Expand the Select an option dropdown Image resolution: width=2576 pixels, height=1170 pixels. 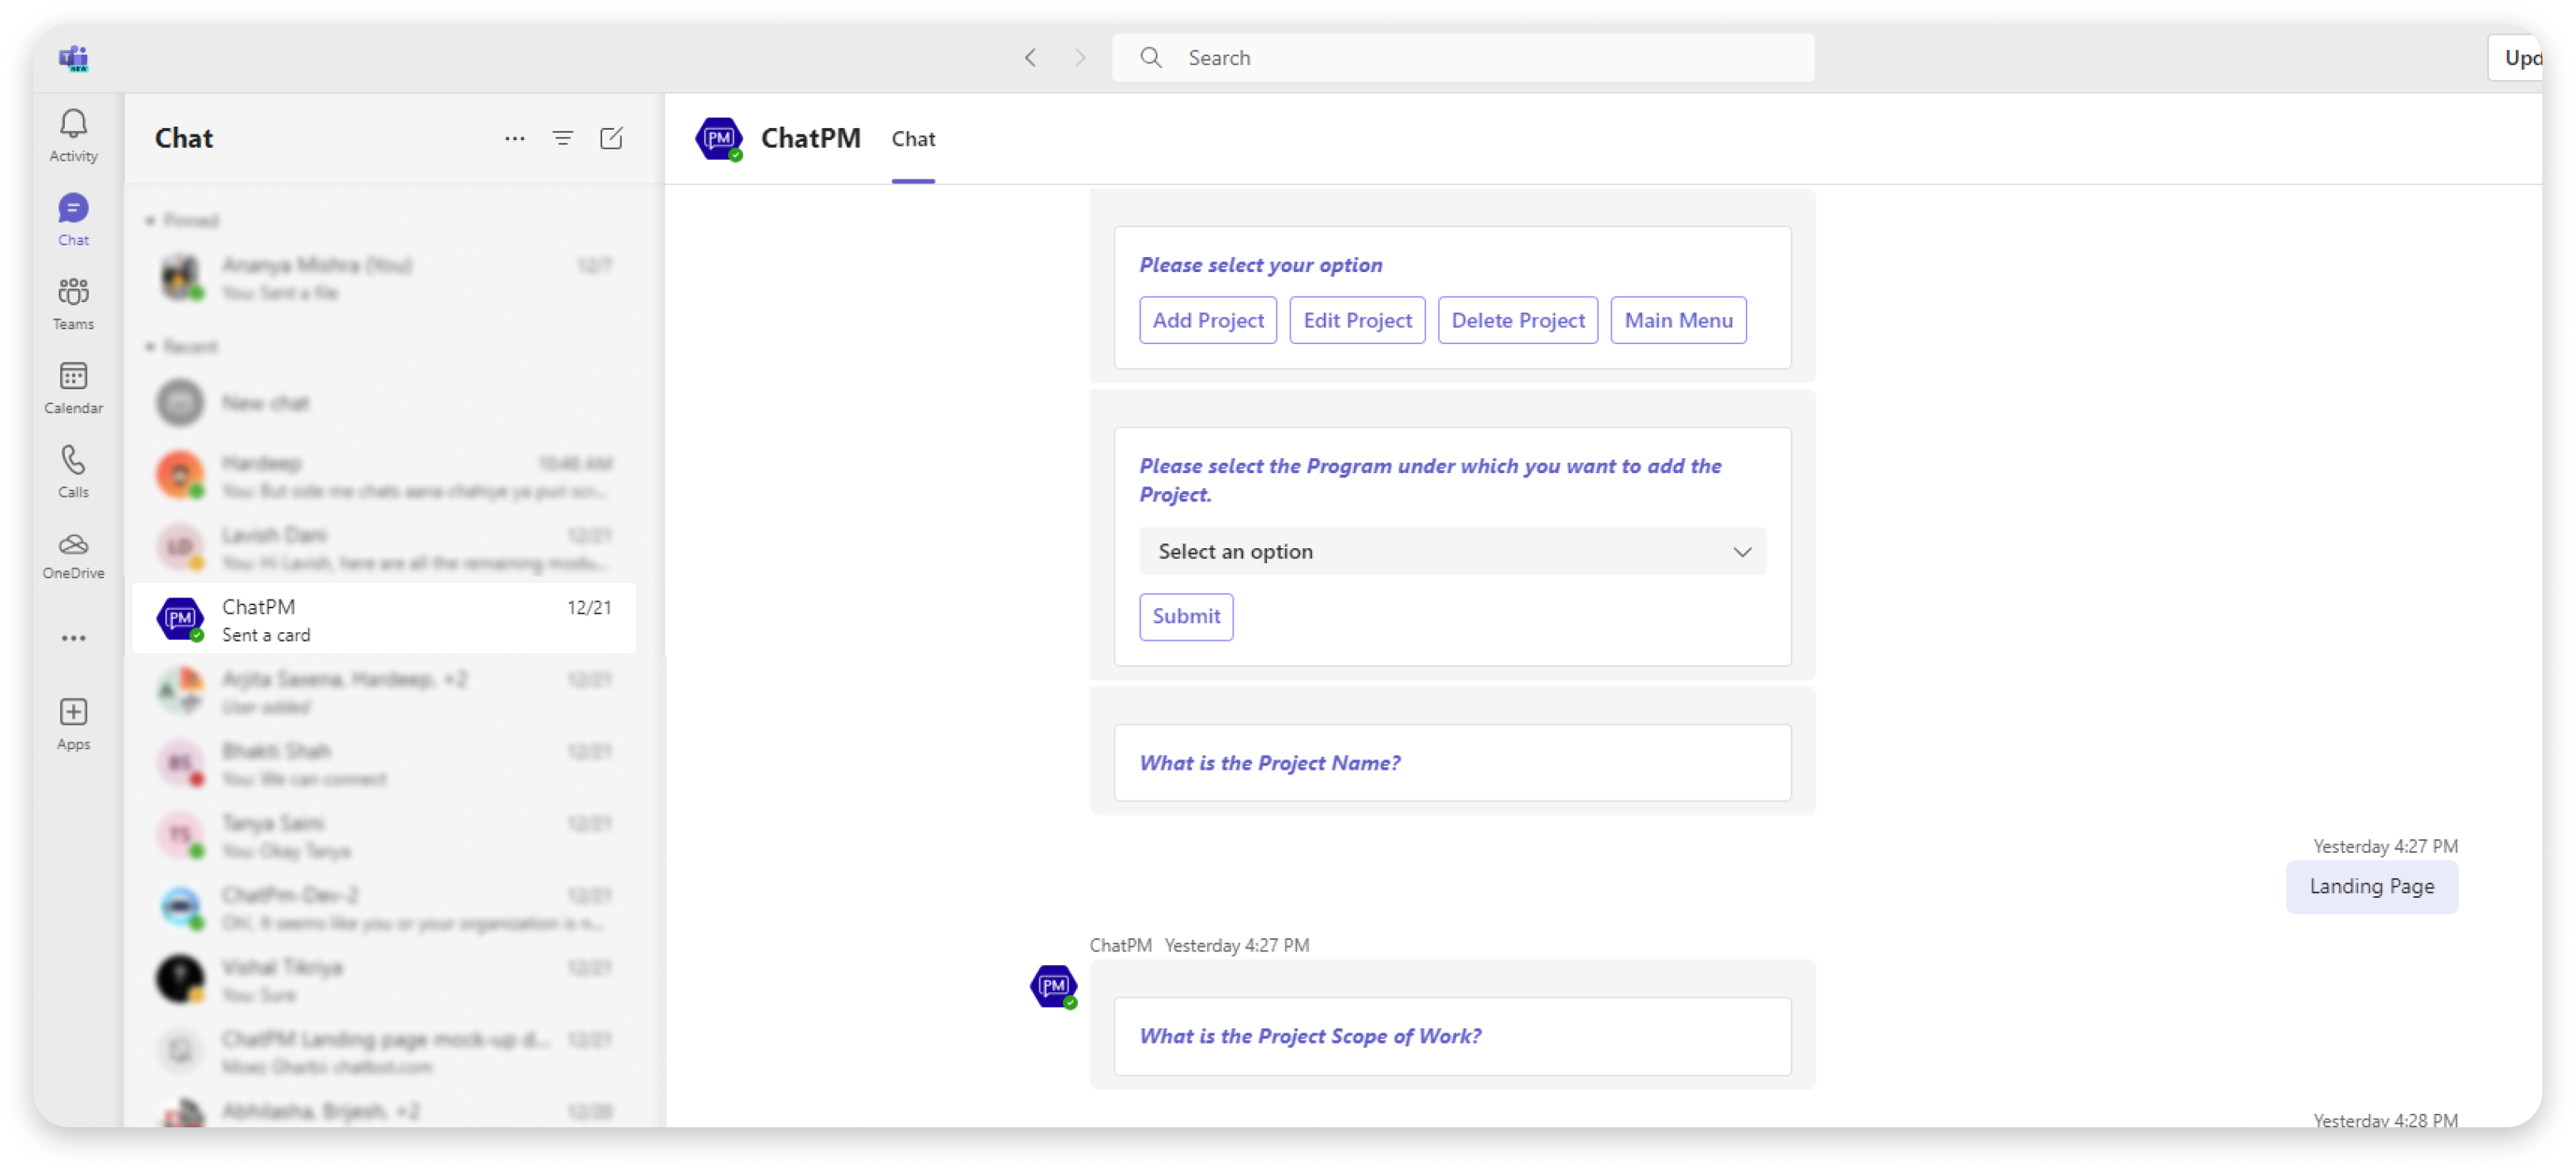(1452, 551)
